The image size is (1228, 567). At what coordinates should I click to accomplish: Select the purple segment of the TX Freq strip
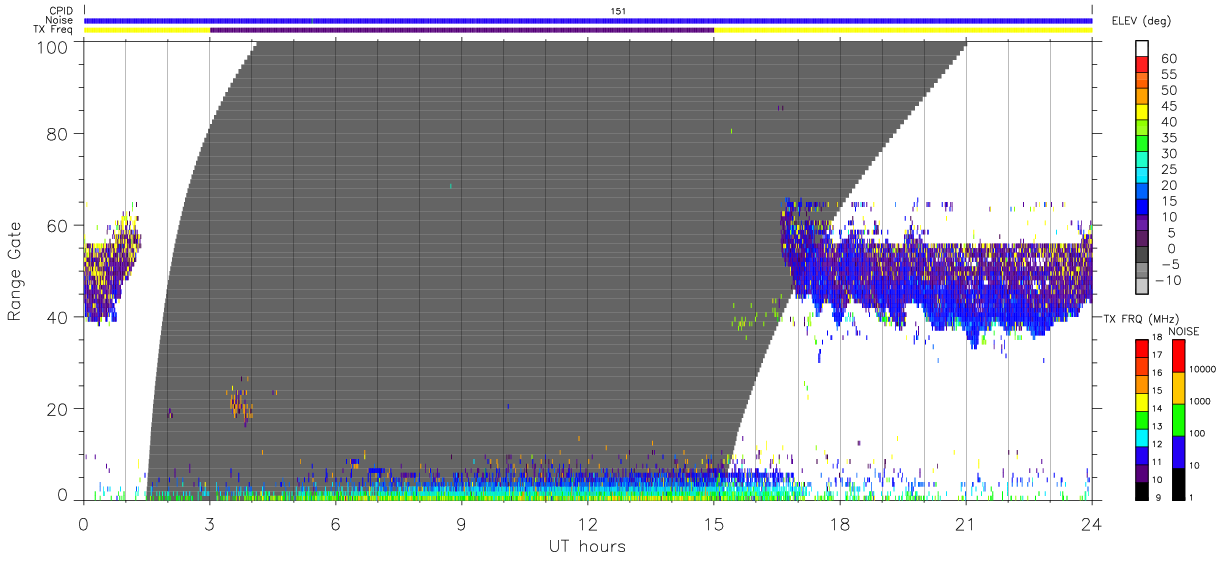[462, 30]
